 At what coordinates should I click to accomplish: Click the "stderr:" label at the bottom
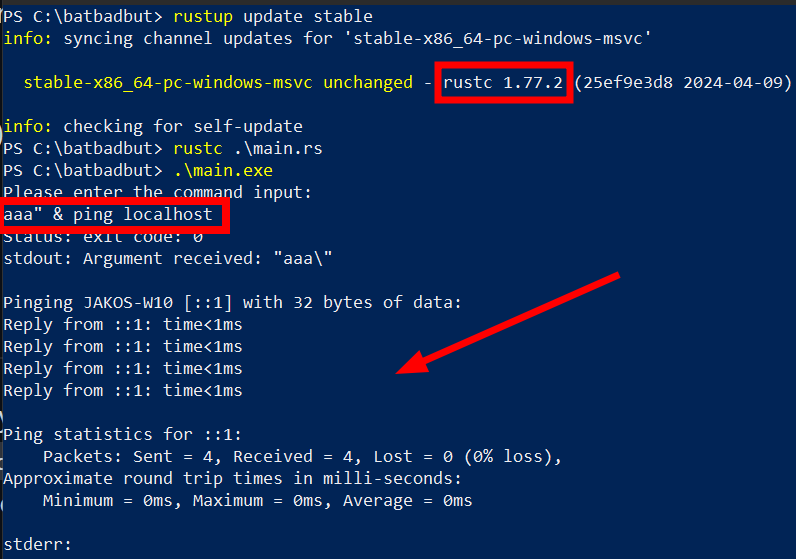[37, 545]
